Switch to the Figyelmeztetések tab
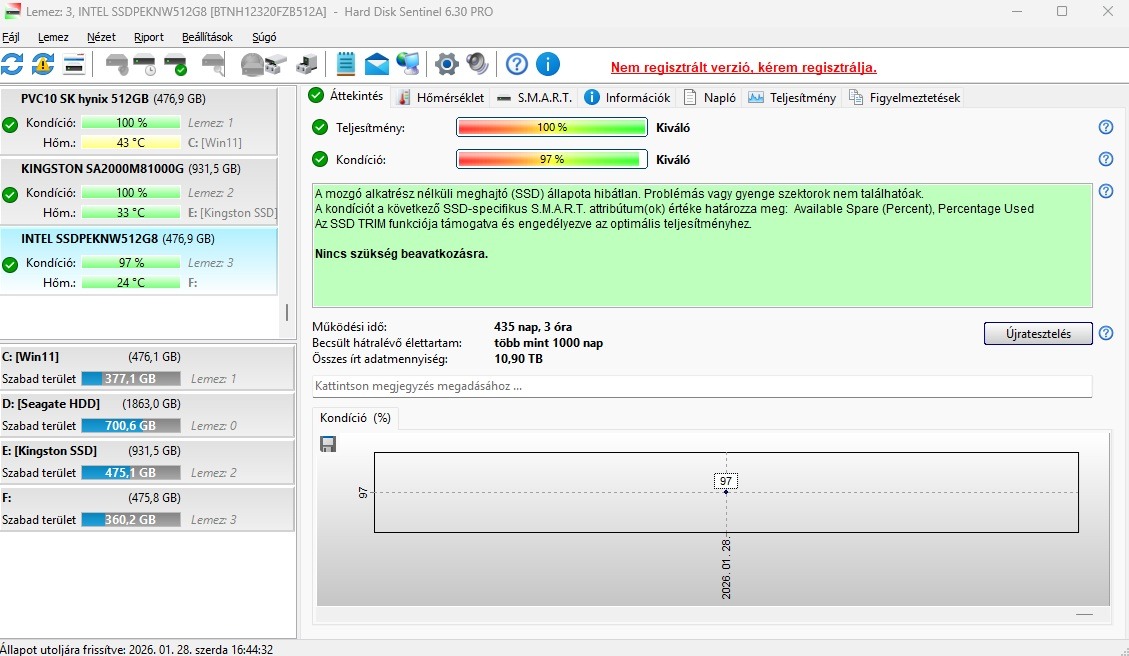Image resolution: width=1129 pixels, height=656 pixels. pyautogui.click(x=904, y=97)
